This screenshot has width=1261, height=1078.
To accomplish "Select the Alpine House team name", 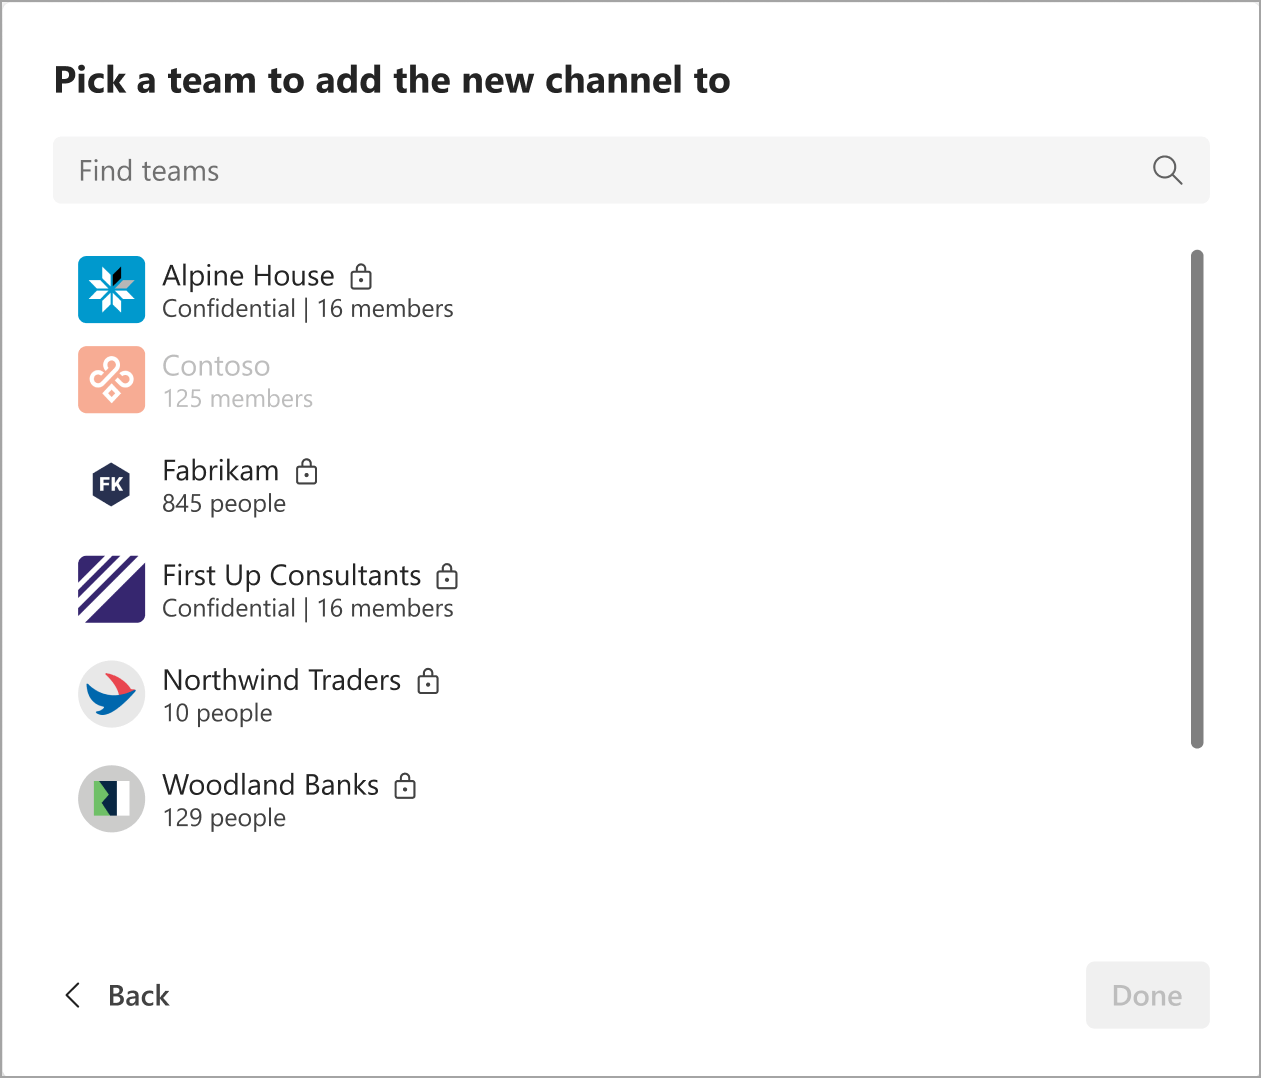I will (248, 276).
